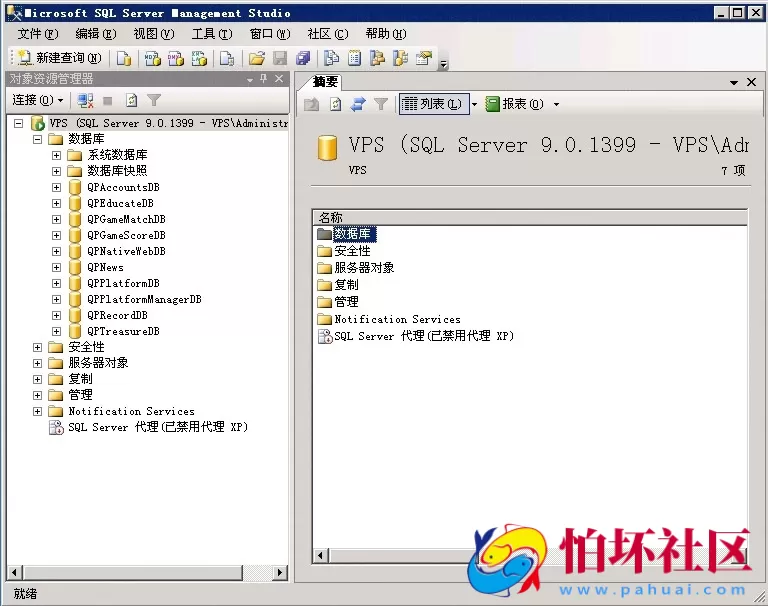The image size is (768, 606).
Task: Expand the QPAccountsDB node
Action: tap(56, 187)
